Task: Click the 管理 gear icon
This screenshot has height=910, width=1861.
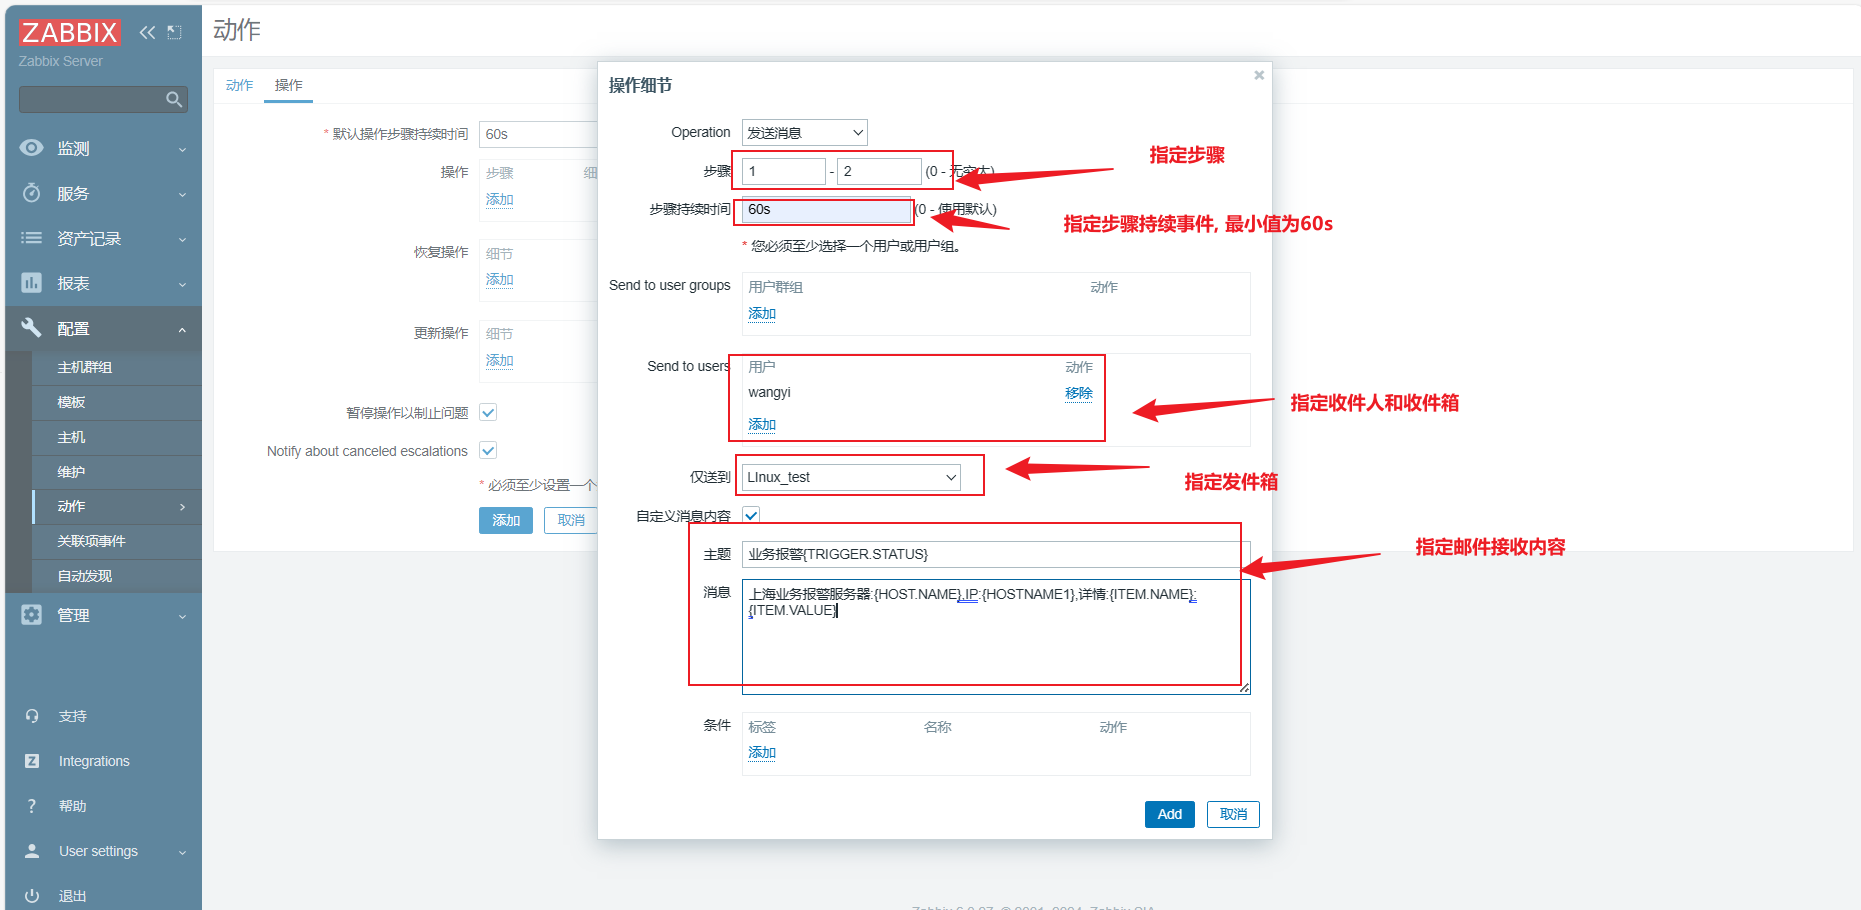Action: [32, 615]
